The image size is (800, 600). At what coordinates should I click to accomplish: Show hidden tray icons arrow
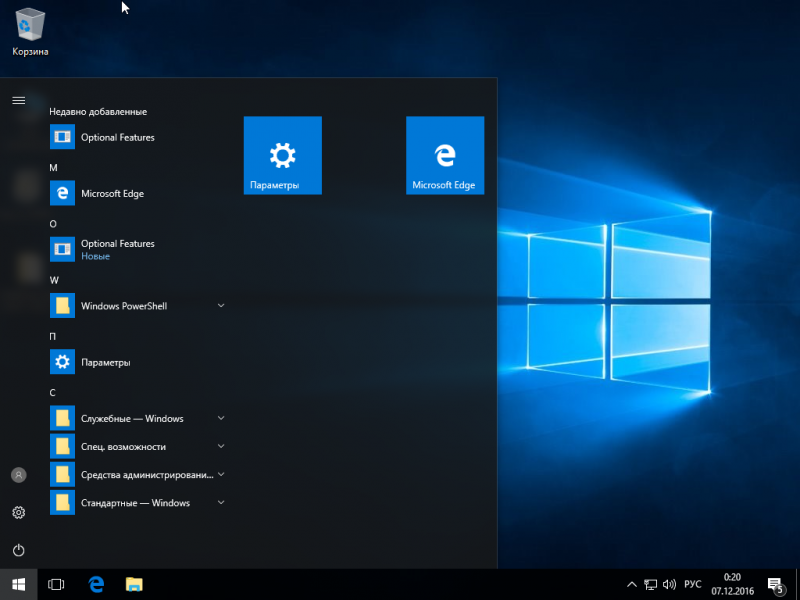(632, 584)
